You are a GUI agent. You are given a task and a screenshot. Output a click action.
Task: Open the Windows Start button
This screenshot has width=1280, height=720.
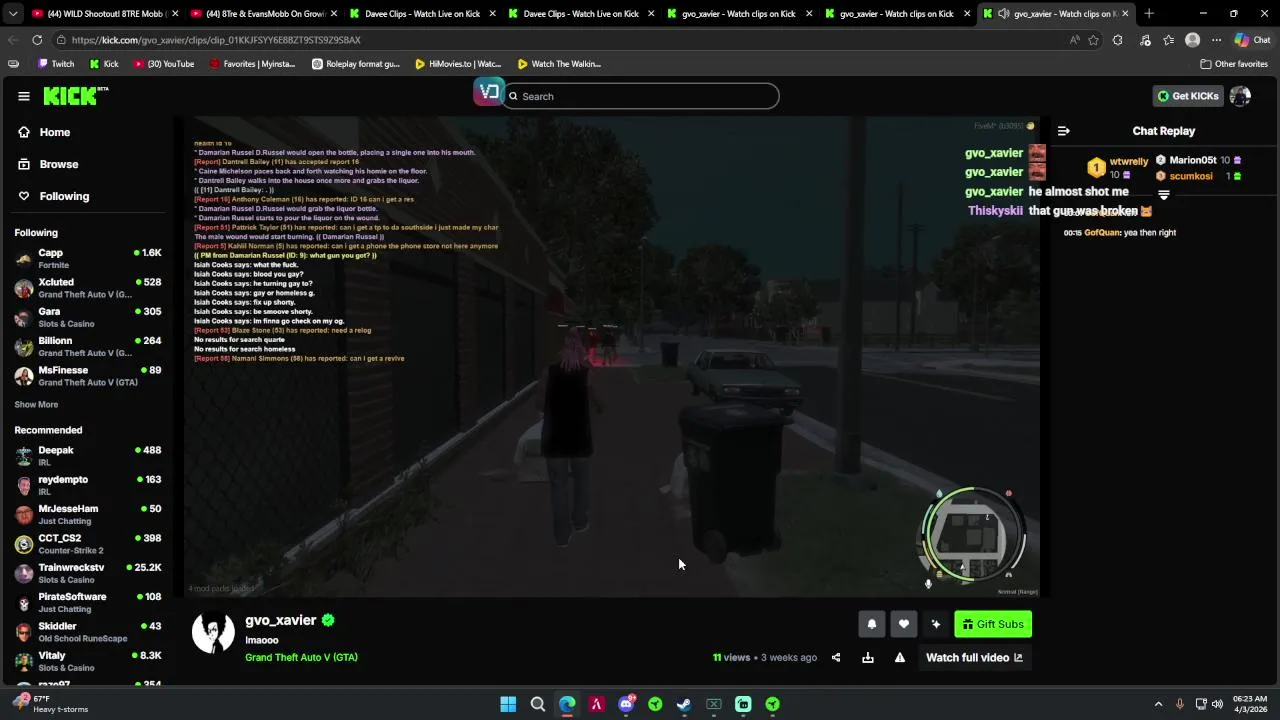[x=508, y=704]
